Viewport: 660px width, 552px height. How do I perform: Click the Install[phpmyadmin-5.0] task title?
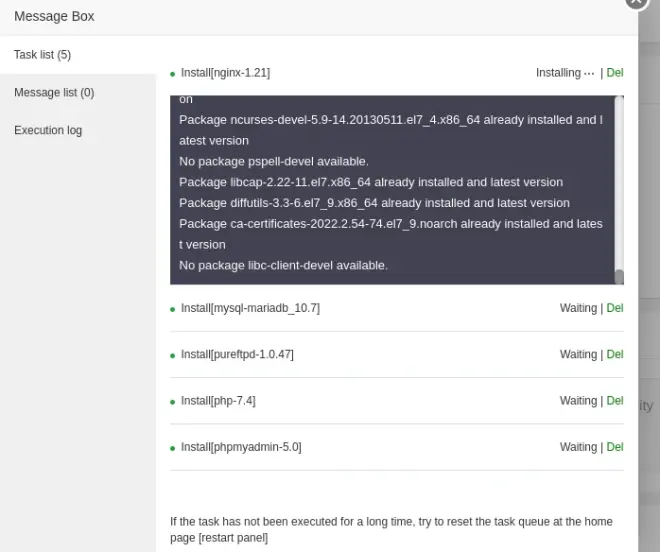241,447
